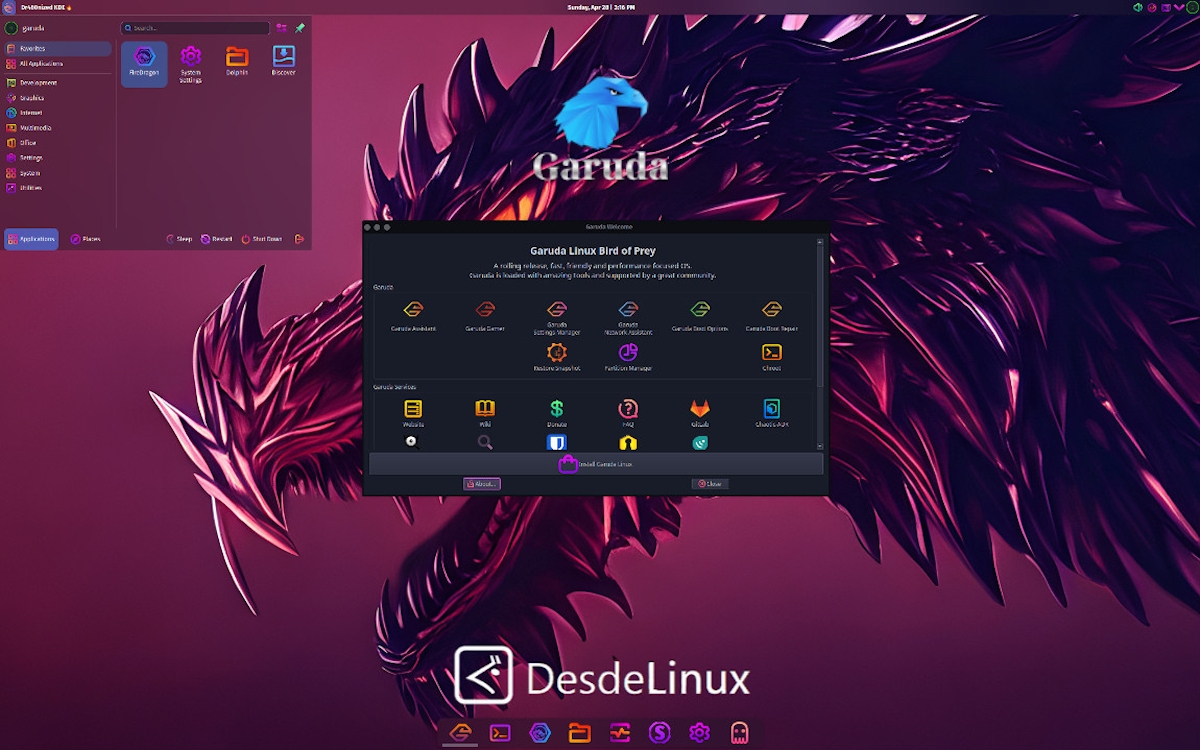Open the ghost icon in the dock

739,733
